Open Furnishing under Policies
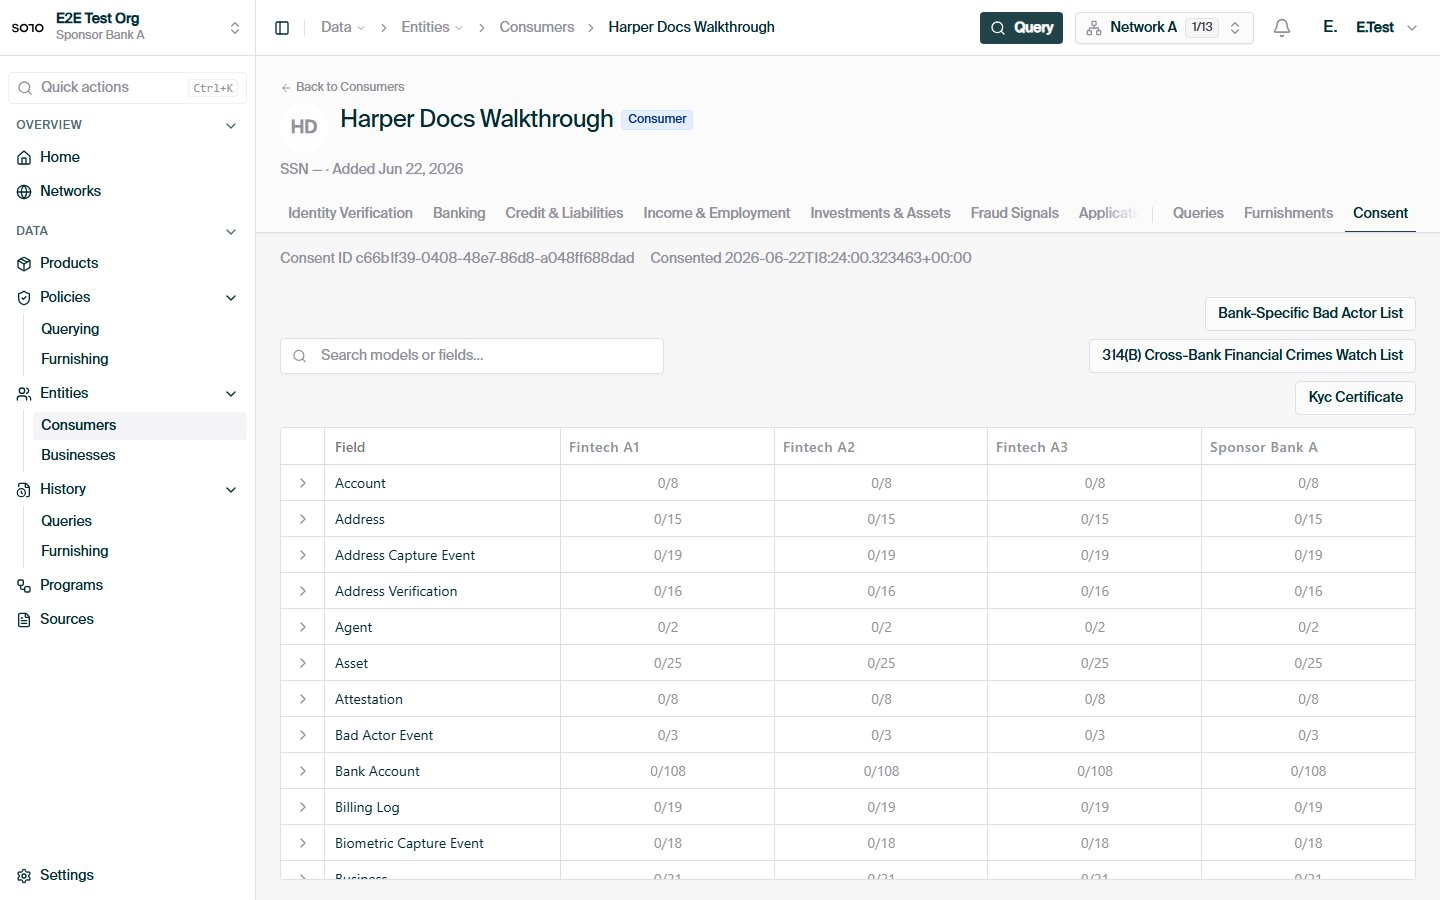 point(75,359)
